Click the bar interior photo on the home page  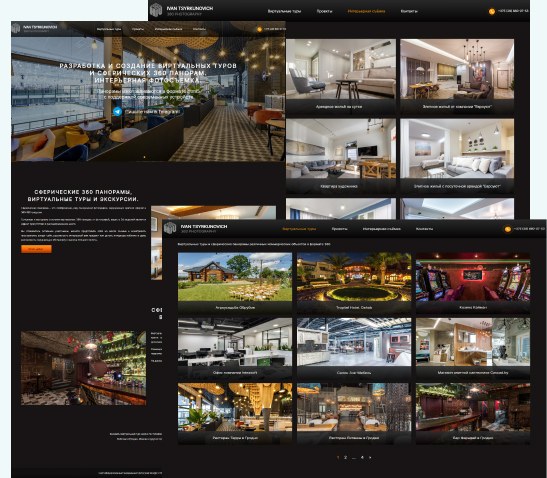tap(83, 368)
